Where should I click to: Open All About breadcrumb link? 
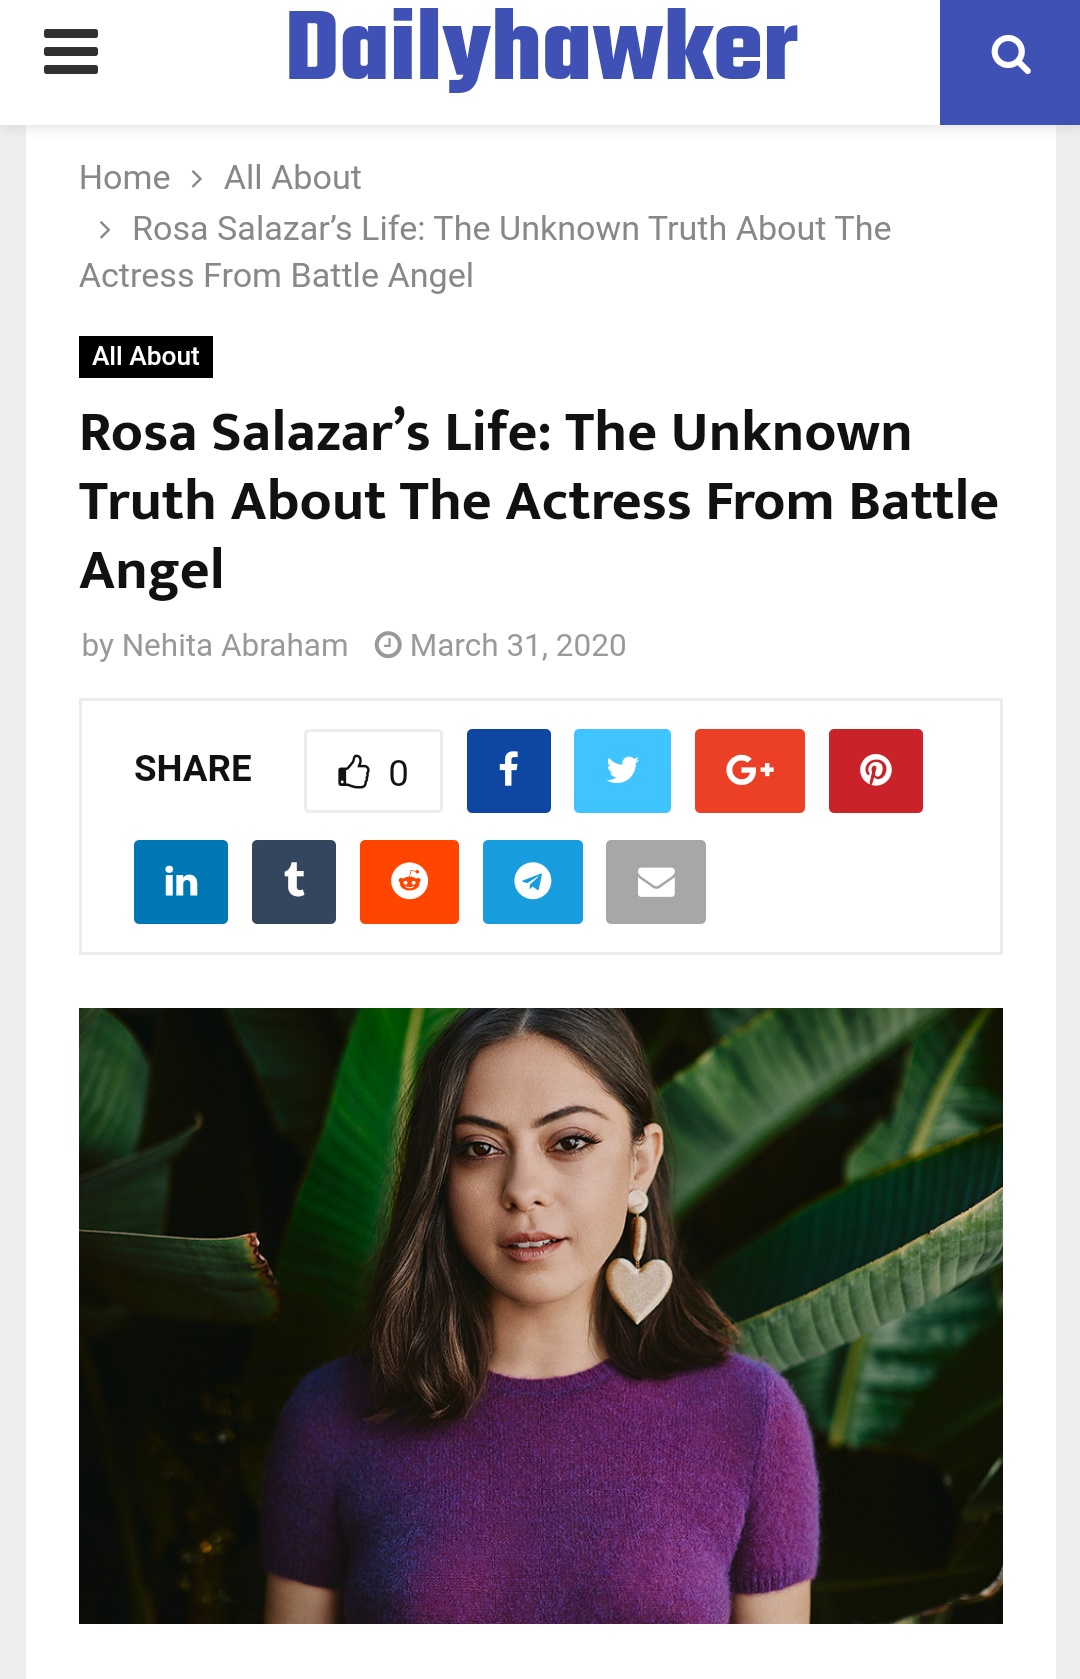click(x=292, y=178)
